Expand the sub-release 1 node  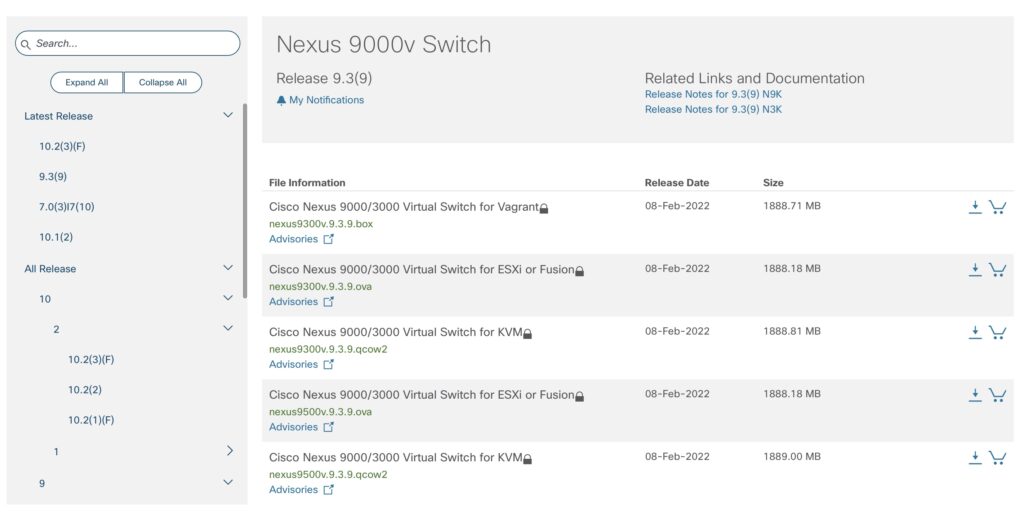tap(229, 451)
